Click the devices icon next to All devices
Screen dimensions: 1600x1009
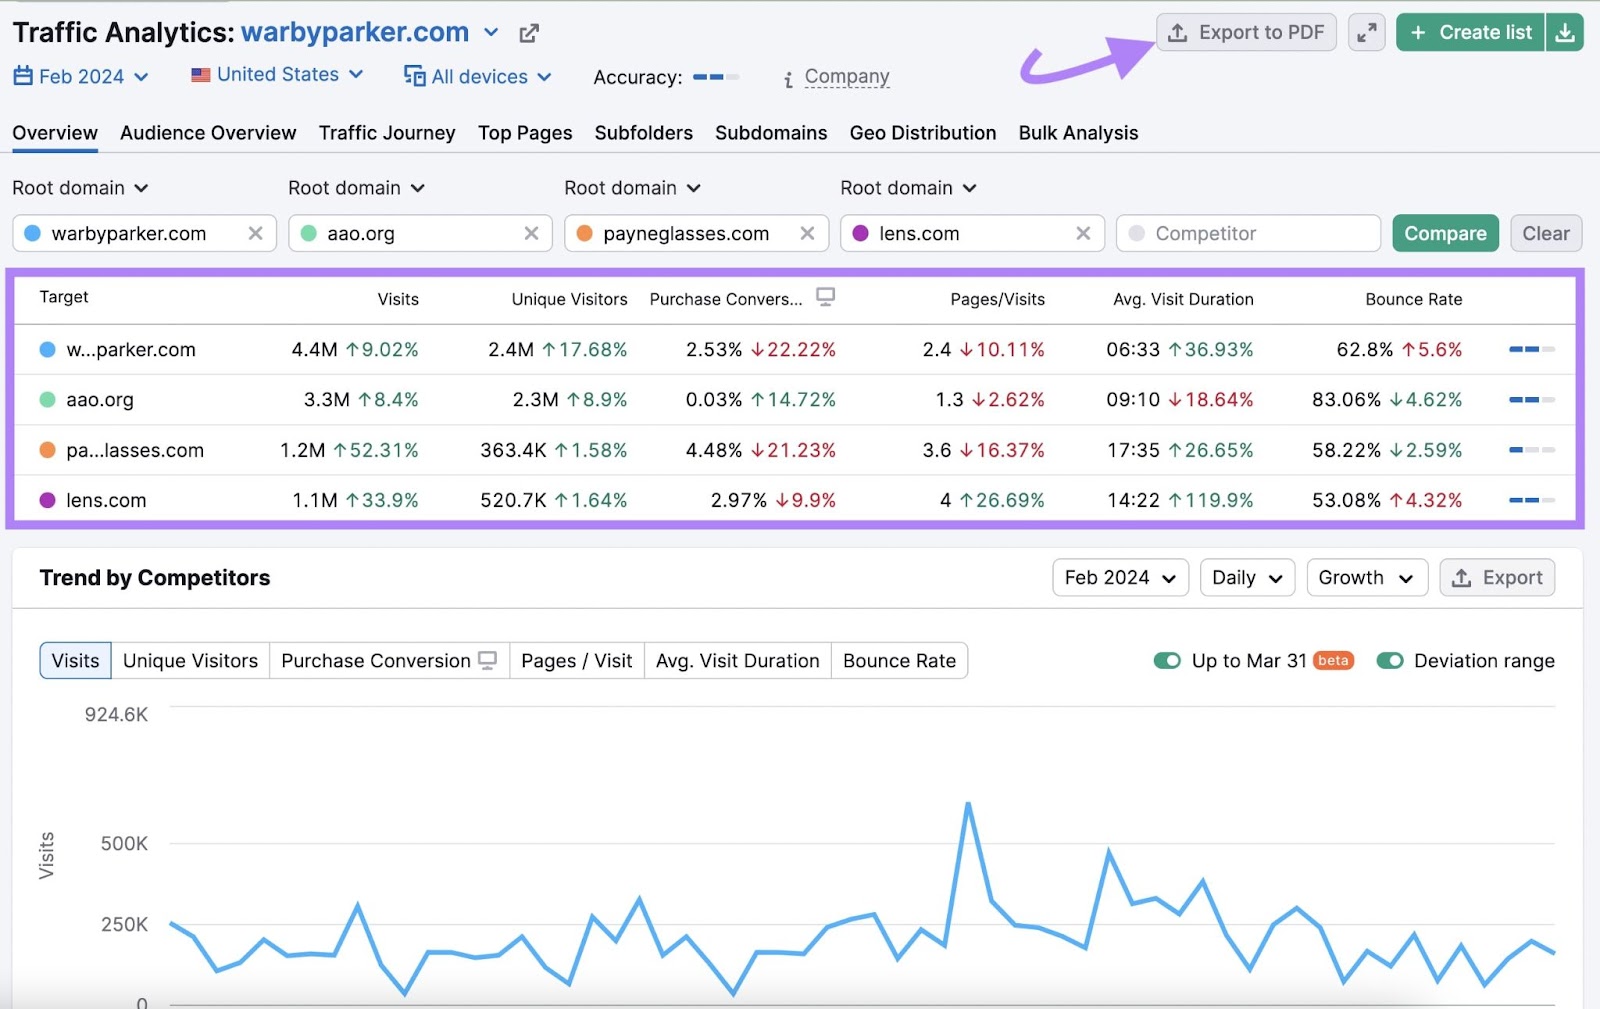tap(413, 76)
